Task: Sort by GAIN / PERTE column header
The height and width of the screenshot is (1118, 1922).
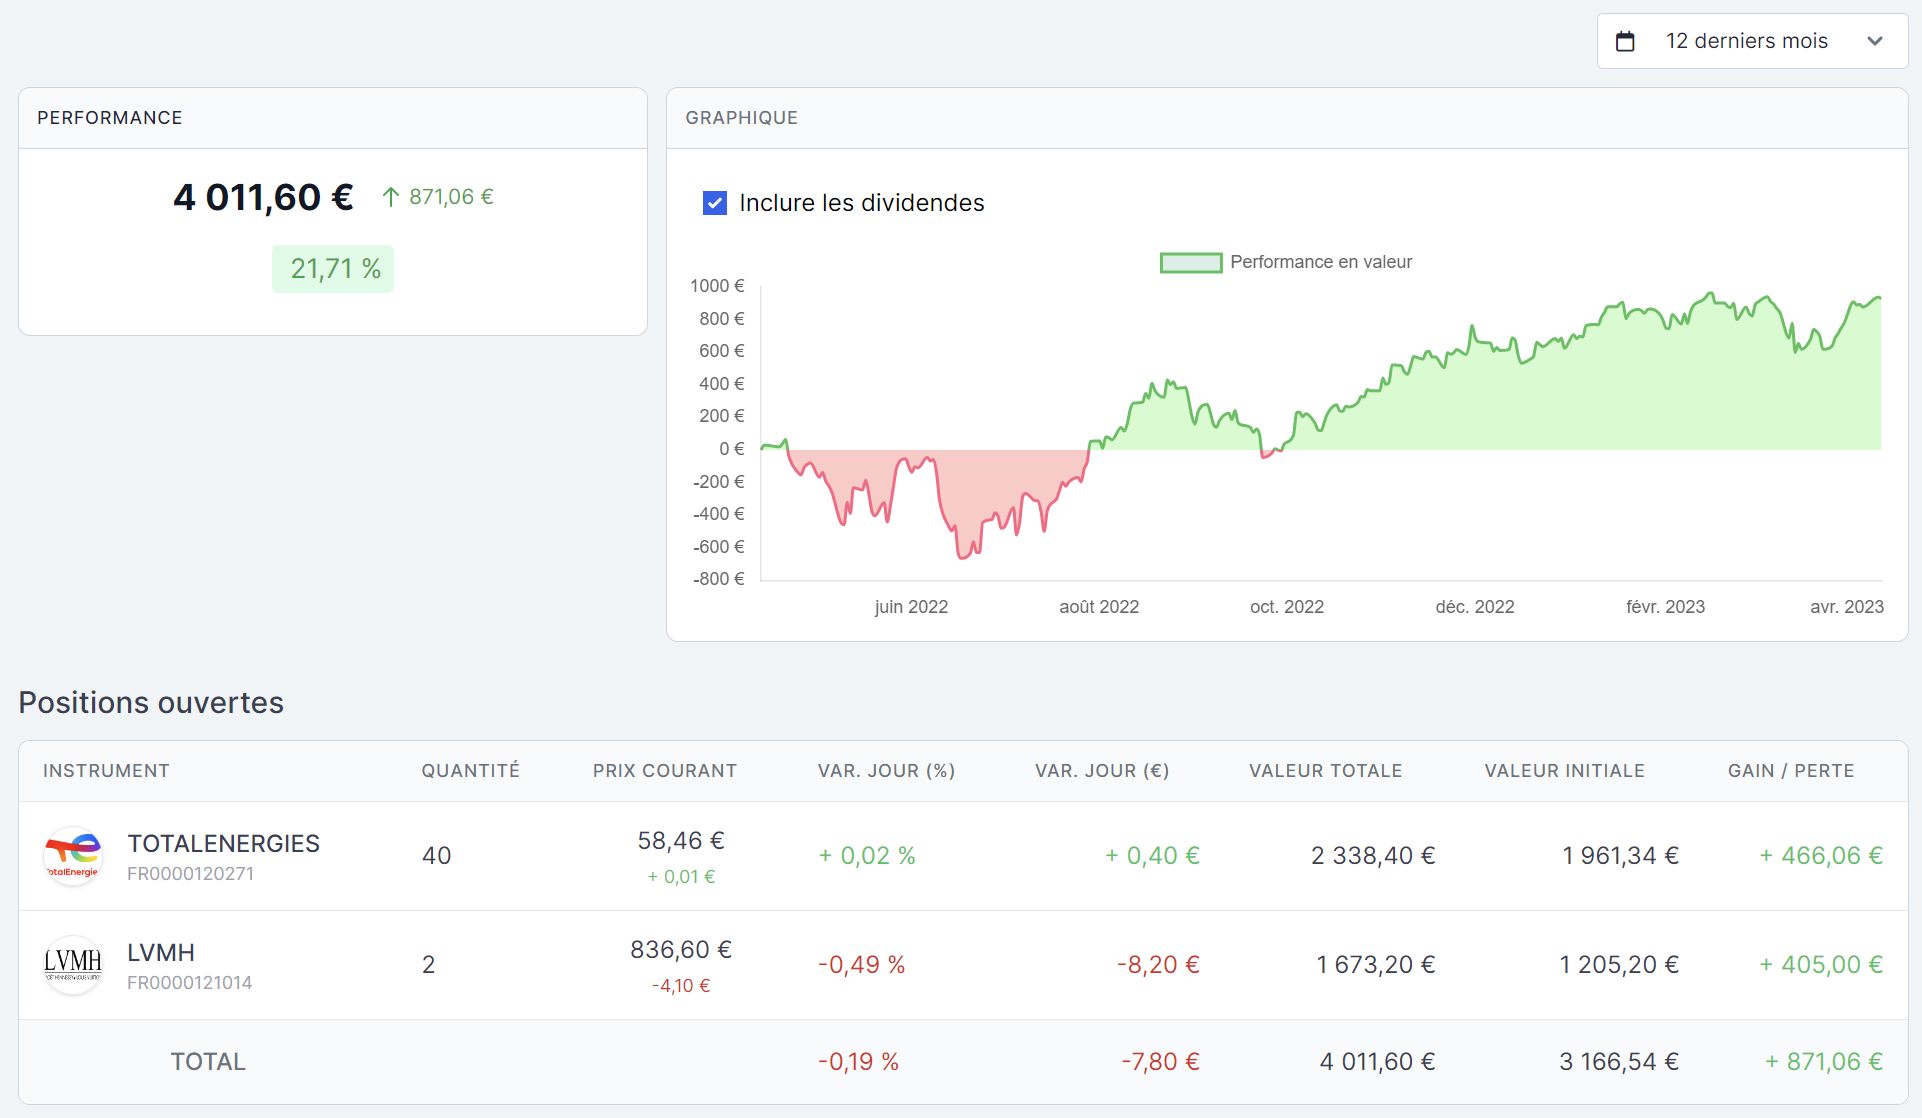Action: click(x=1791, y=771)
